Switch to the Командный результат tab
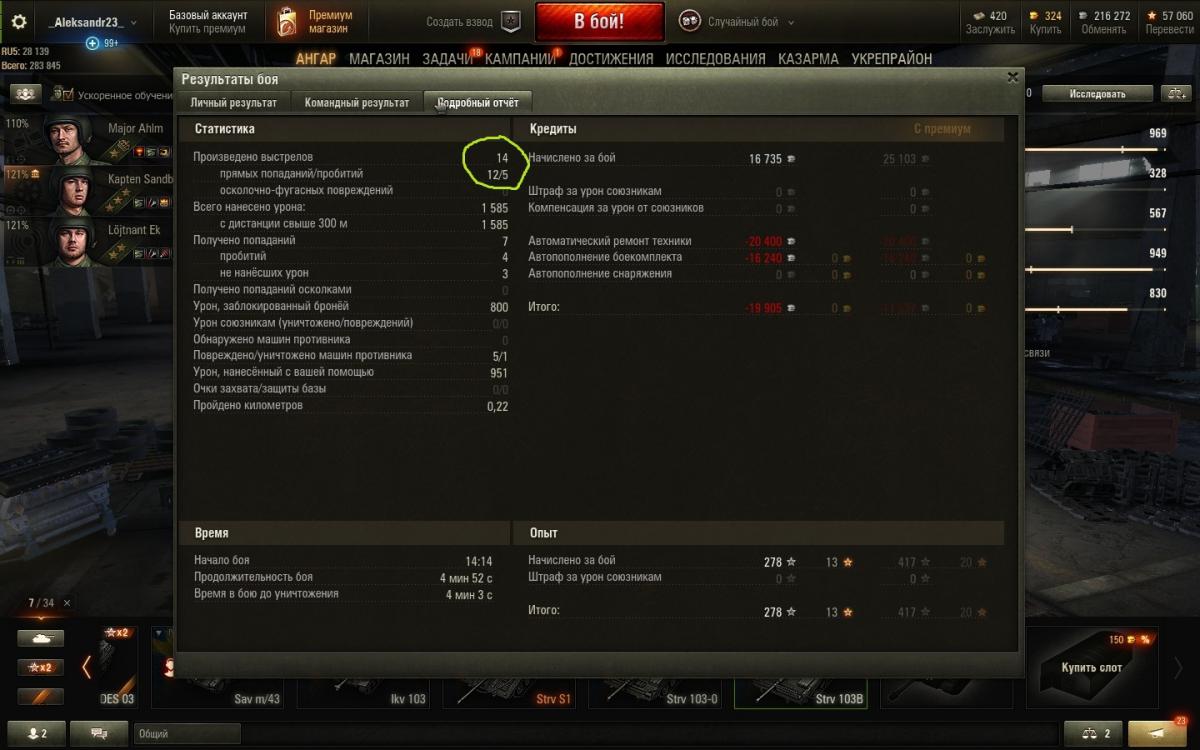The width and height of the screenshot is (1200, 750). (x=357, y=102)
